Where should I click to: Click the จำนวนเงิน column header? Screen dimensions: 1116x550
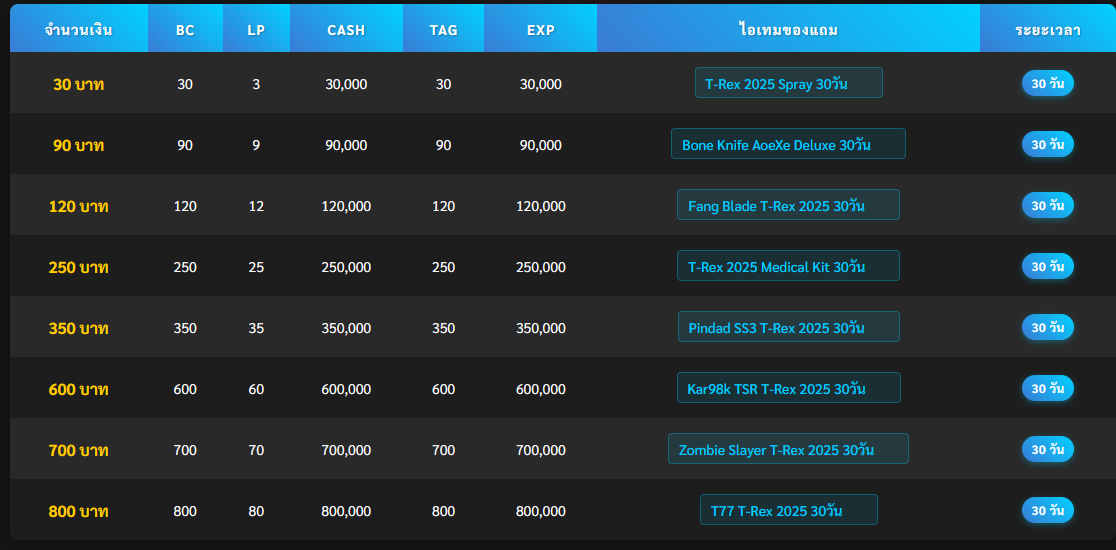[x=79, y=30]
